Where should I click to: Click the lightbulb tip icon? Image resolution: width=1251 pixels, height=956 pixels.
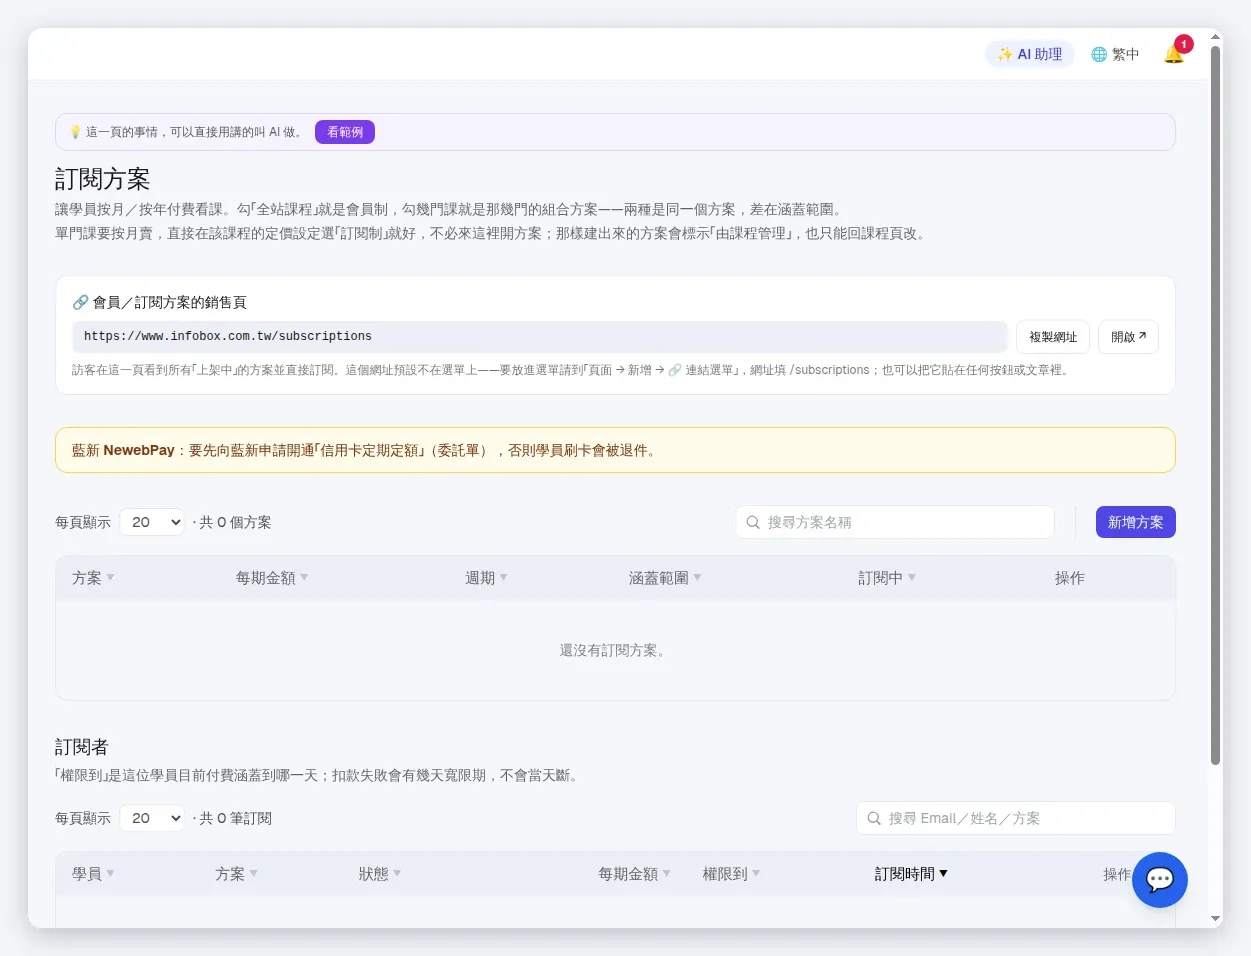click(x=75, y=132)
